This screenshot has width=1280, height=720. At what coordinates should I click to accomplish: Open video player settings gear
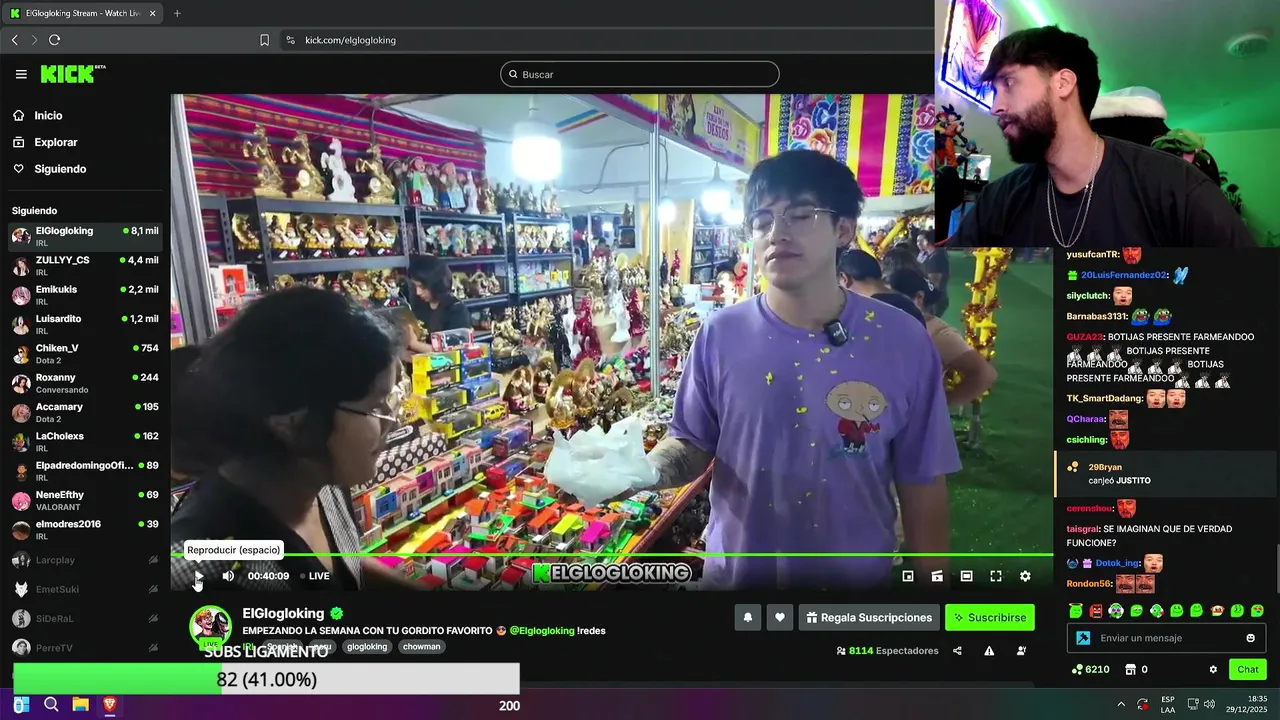point(1025,576)
